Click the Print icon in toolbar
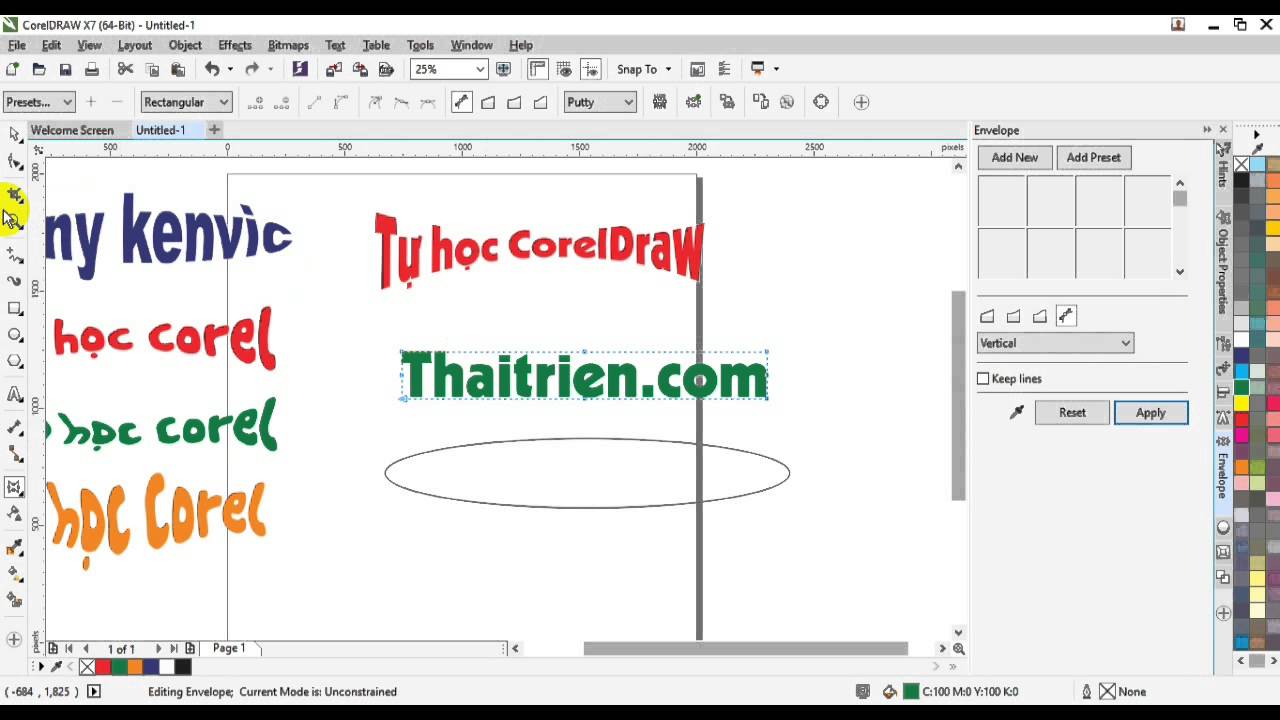The image size is (1280, 720). pyautogui.click(x=92, y=69)
